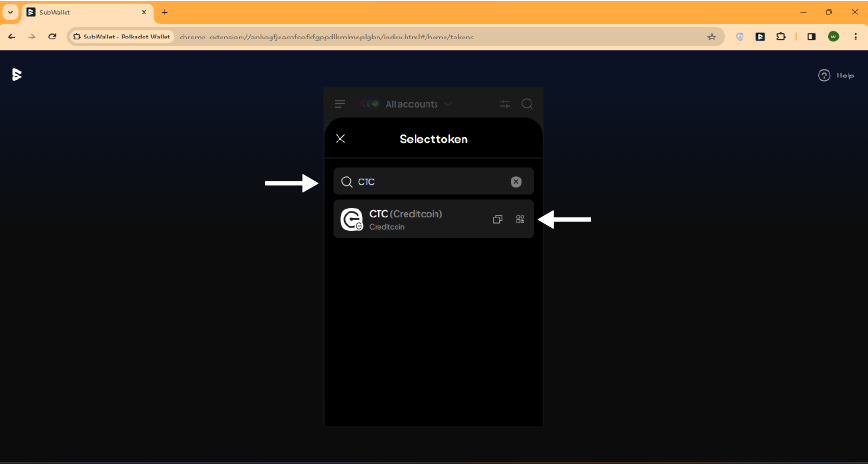868x464 pixels.
Task: Show QR code for CTC Creditcoin
Action: click(520, 219)
